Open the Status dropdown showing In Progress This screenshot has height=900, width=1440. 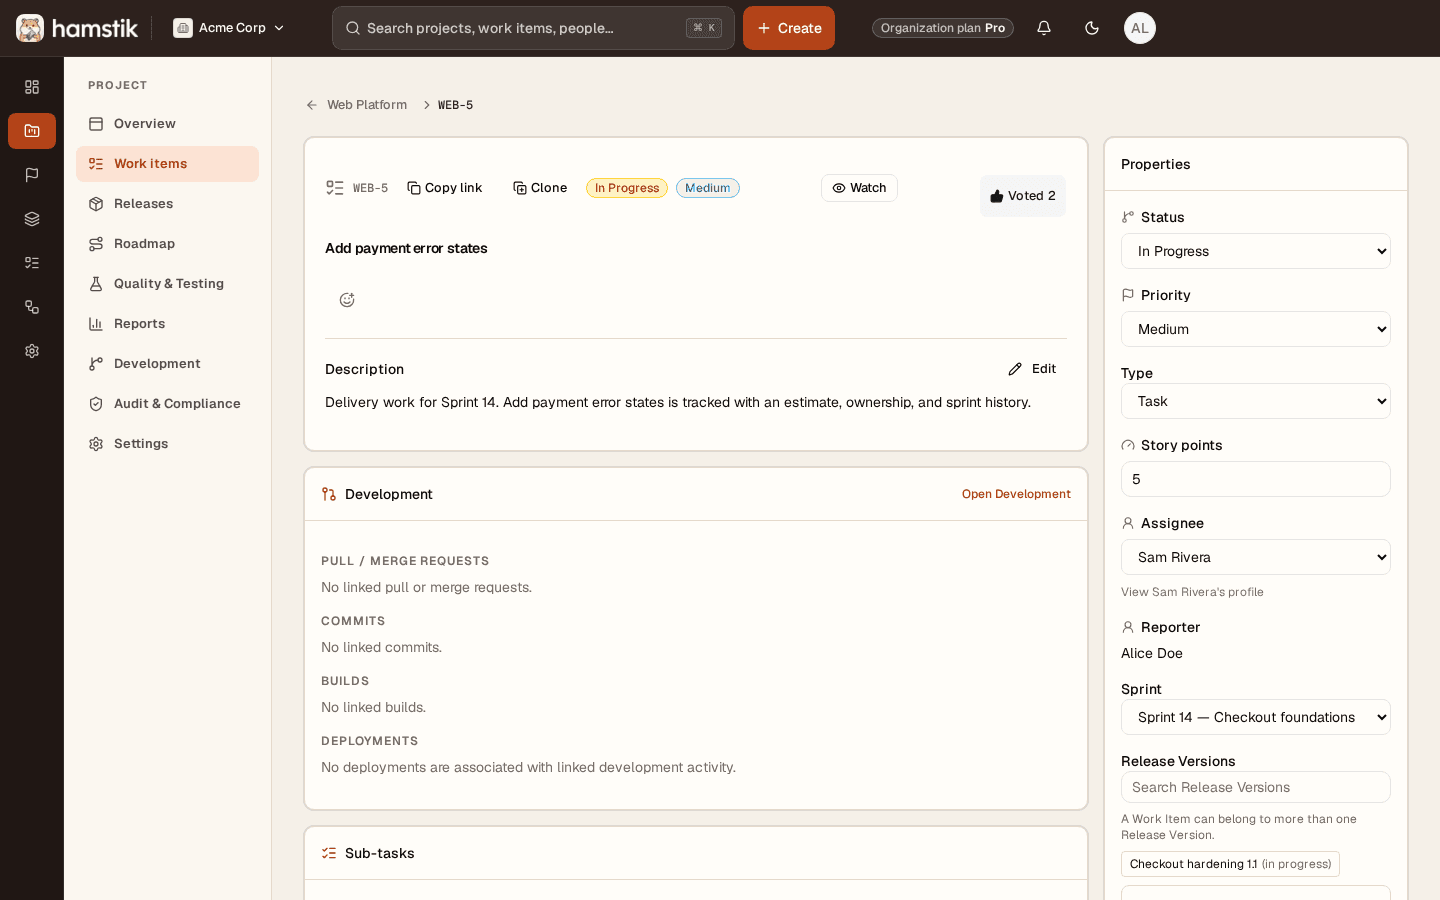(1256, 251)
